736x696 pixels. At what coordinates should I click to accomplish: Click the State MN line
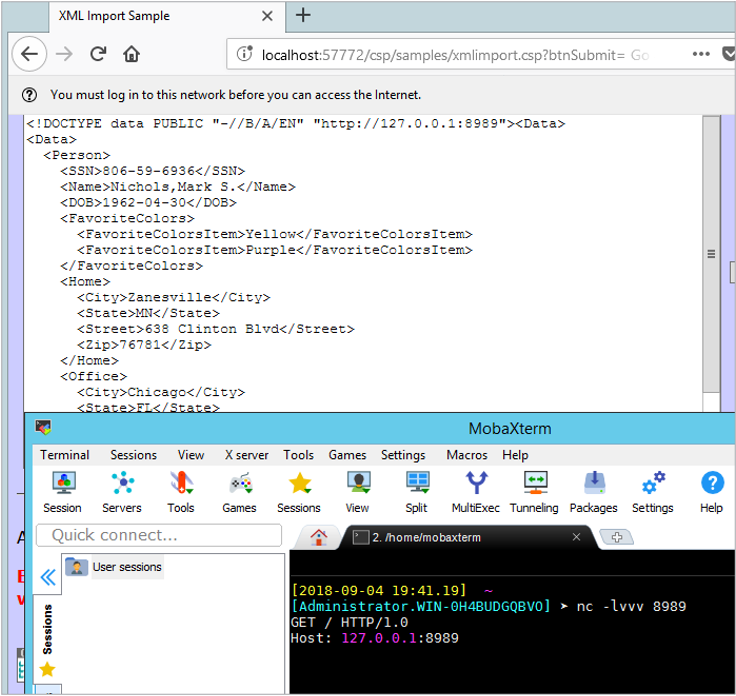[148, 313]
